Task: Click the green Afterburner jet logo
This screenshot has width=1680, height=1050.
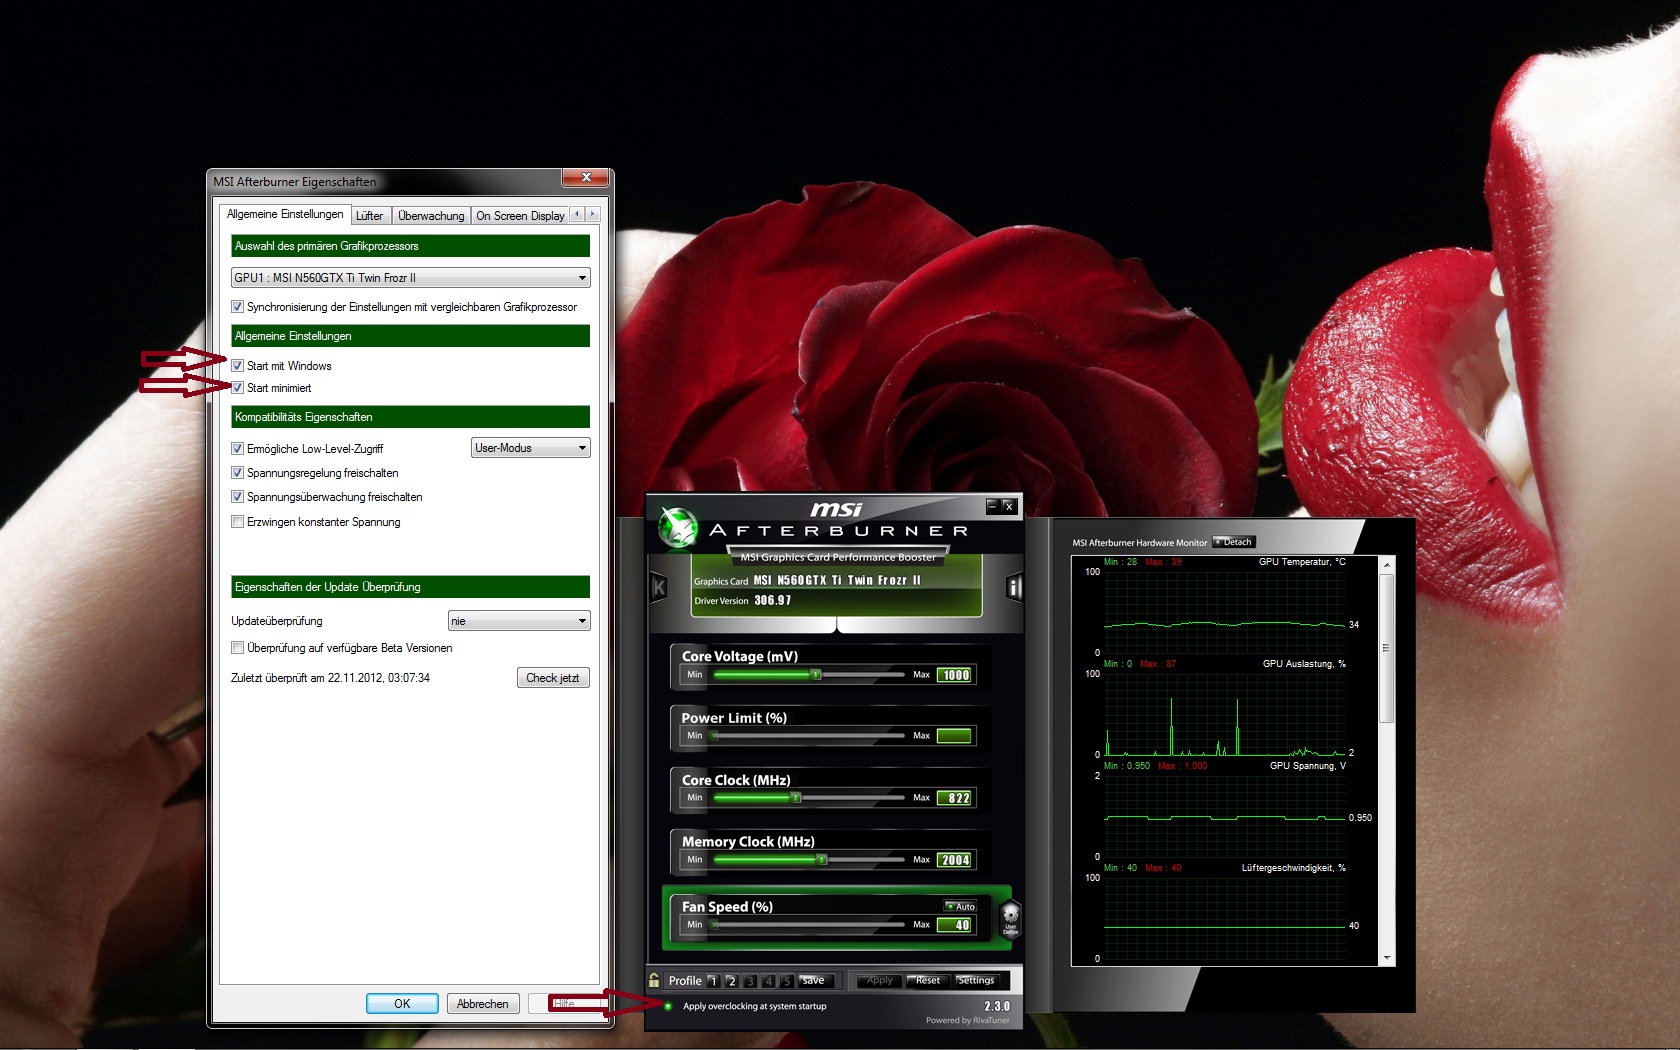Action: point(677,526)
